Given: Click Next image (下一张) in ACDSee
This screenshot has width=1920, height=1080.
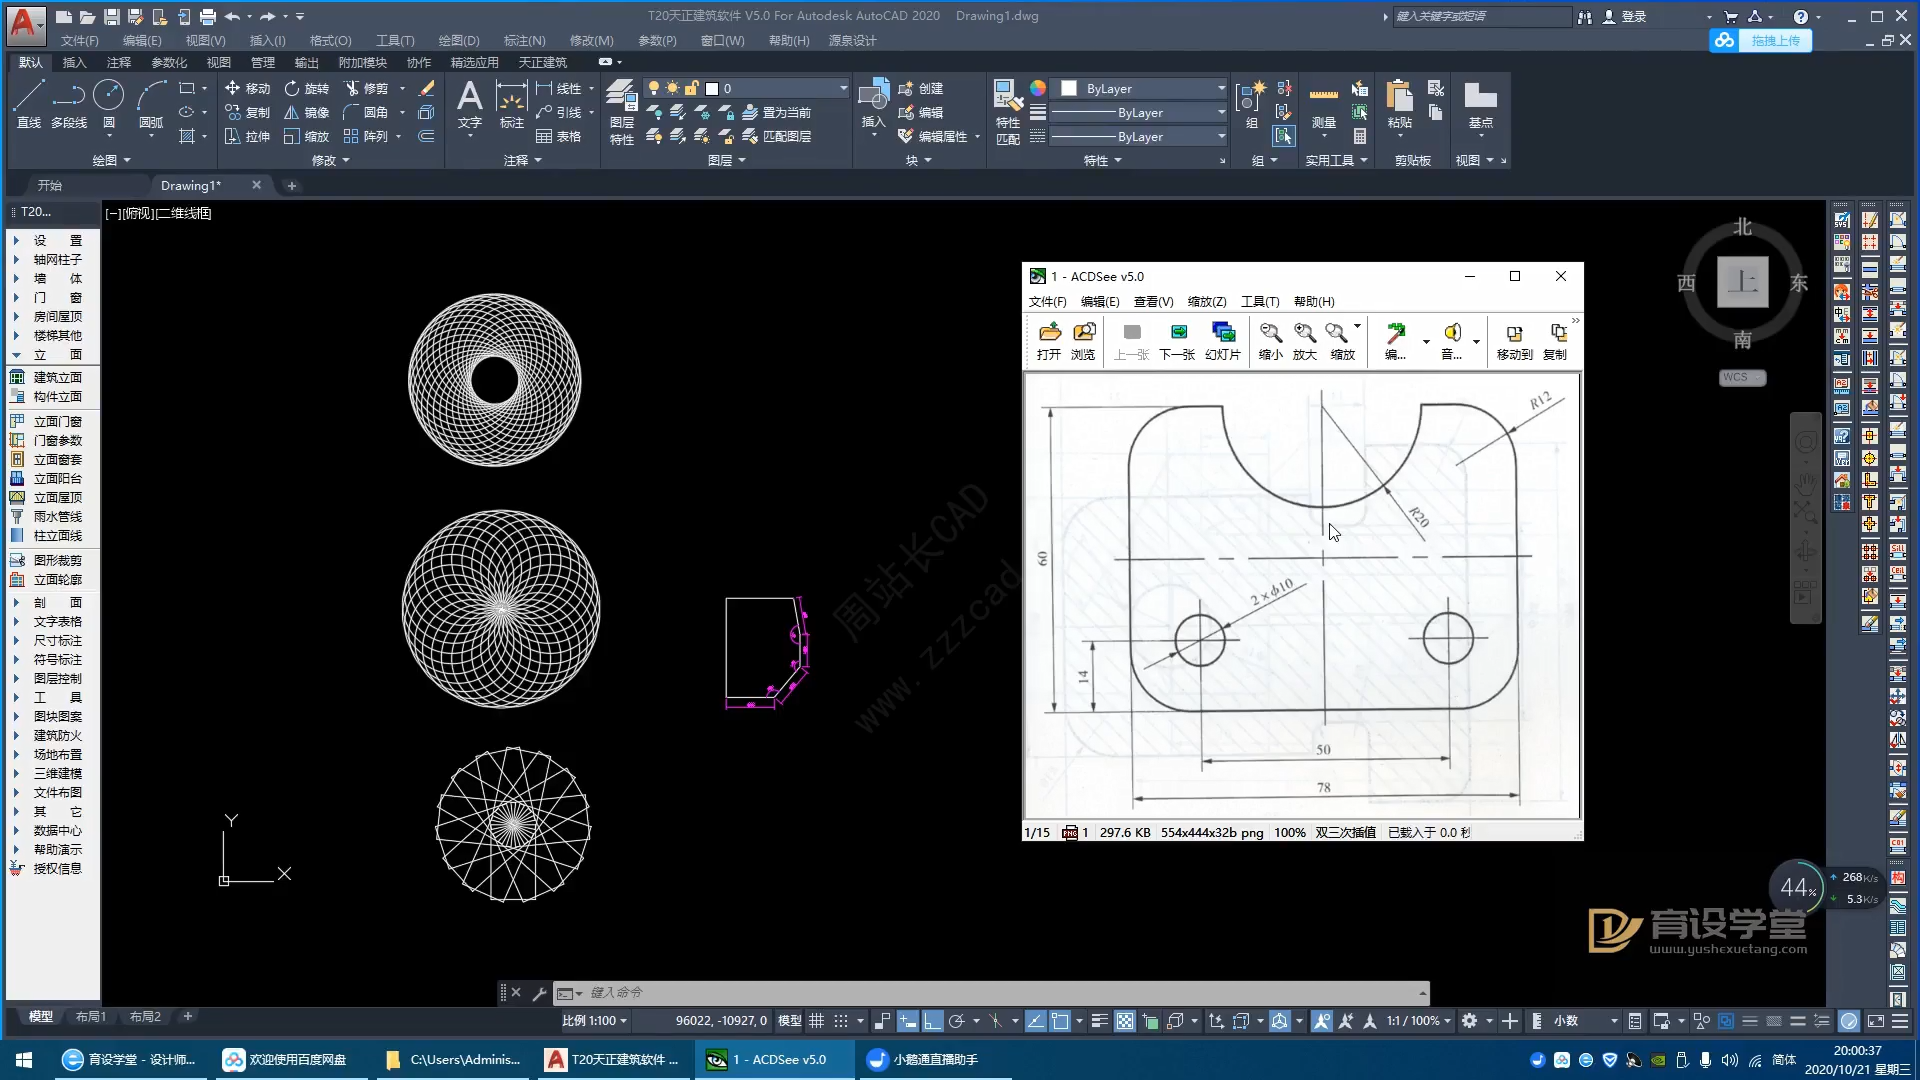Looking at the screenshot, I should tap(1177, 341).
